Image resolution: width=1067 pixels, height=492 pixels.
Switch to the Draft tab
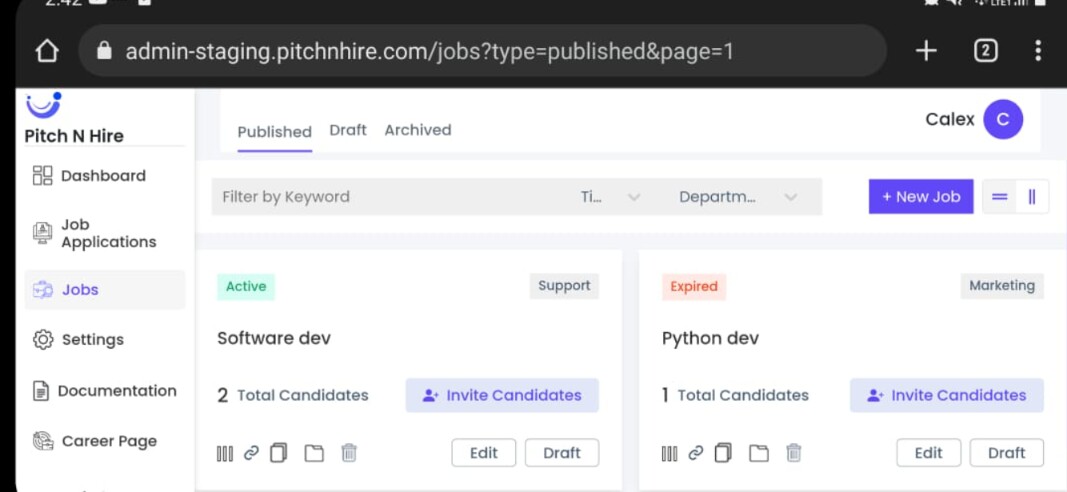[x=348, y=130]
